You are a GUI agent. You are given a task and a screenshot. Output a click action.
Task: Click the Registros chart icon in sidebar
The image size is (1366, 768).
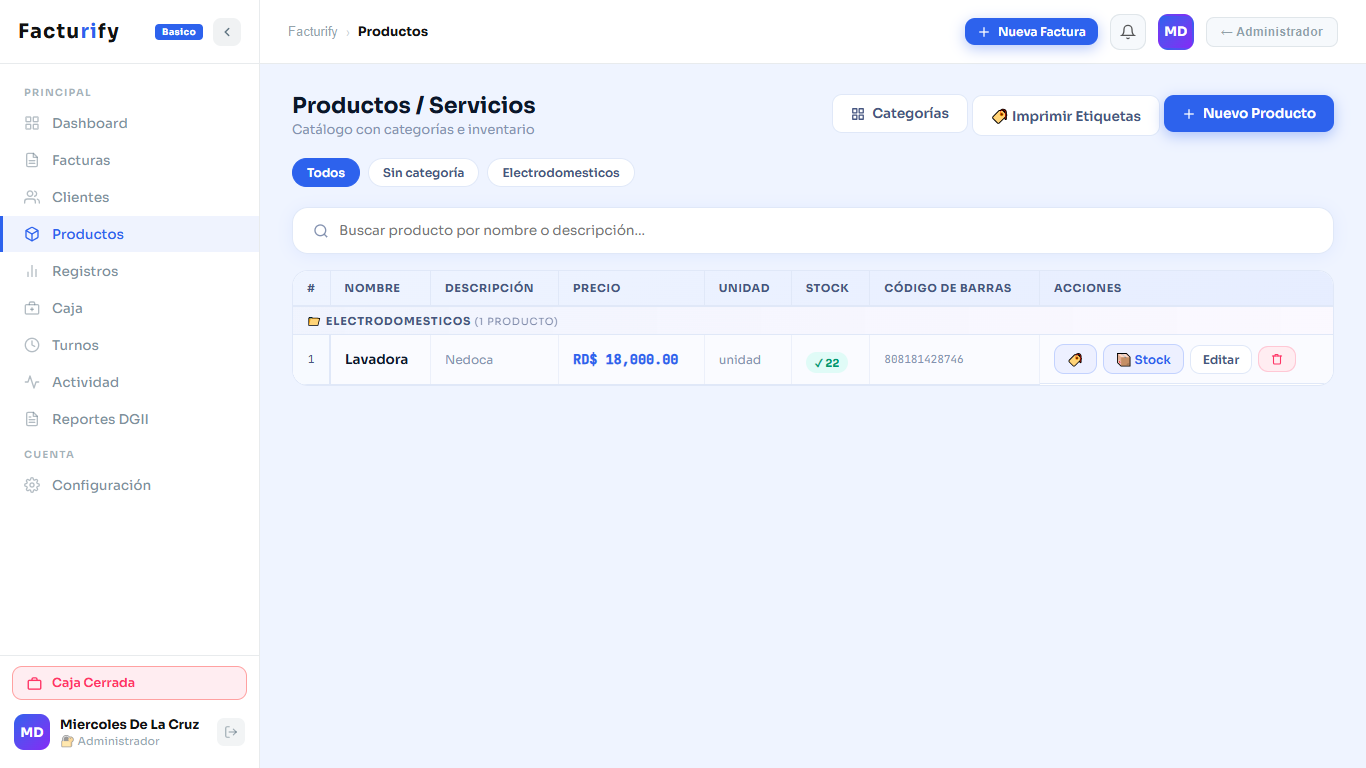32,271
